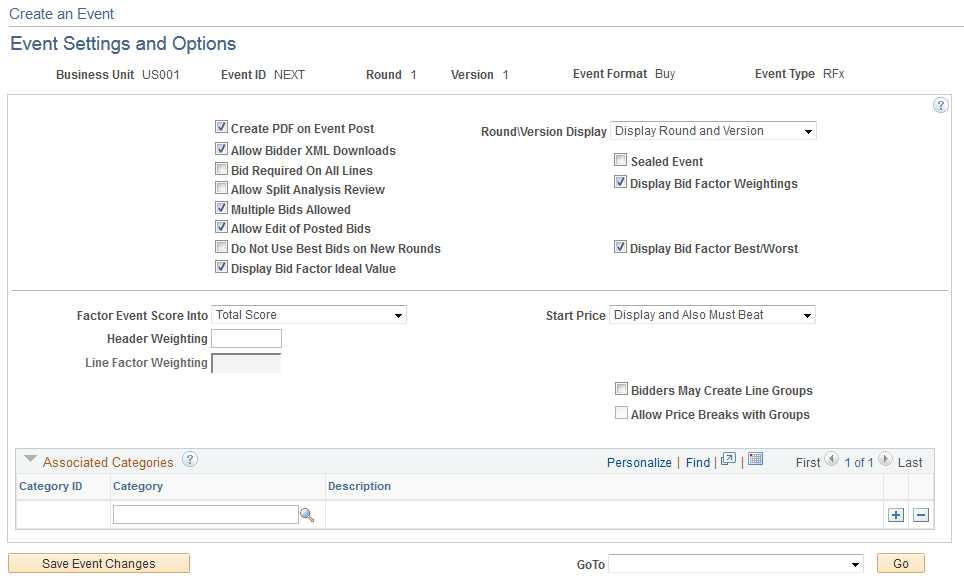Click Line Factor Weighting field
Screen dimensions: 964x580
pos(247,363)
